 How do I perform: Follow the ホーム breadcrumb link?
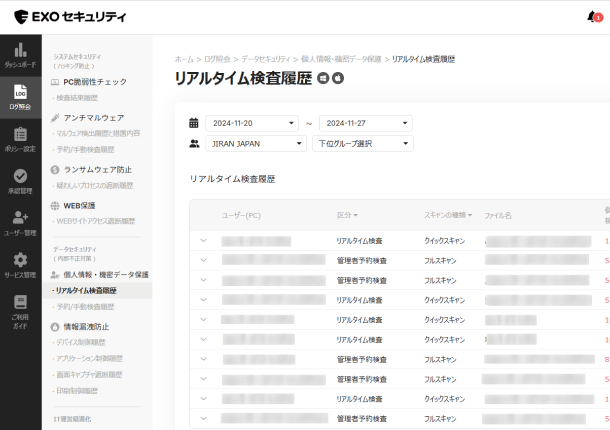(184, 59)
